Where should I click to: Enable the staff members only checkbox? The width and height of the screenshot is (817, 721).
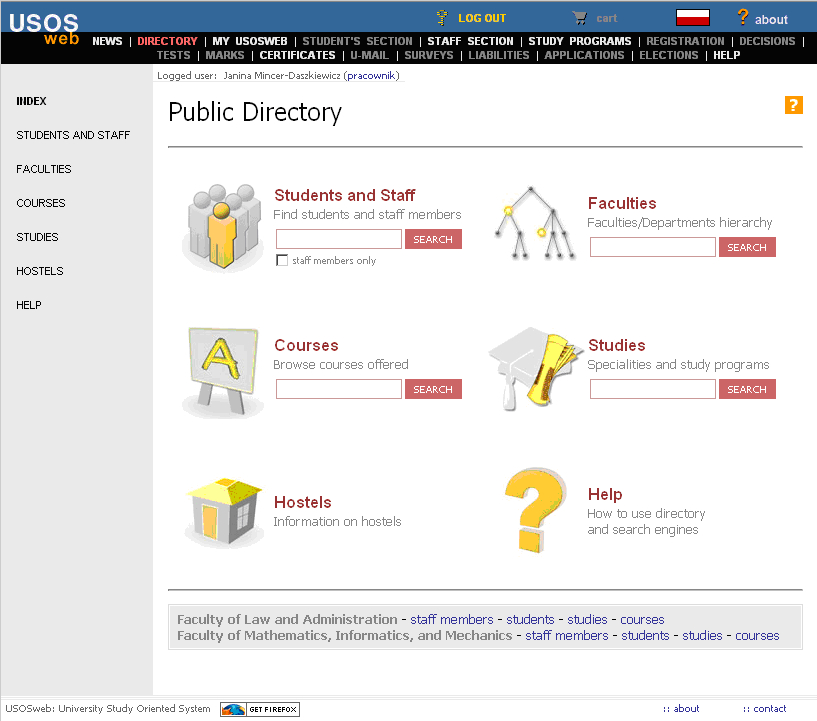pyautogui.click(x=282, y=260)
